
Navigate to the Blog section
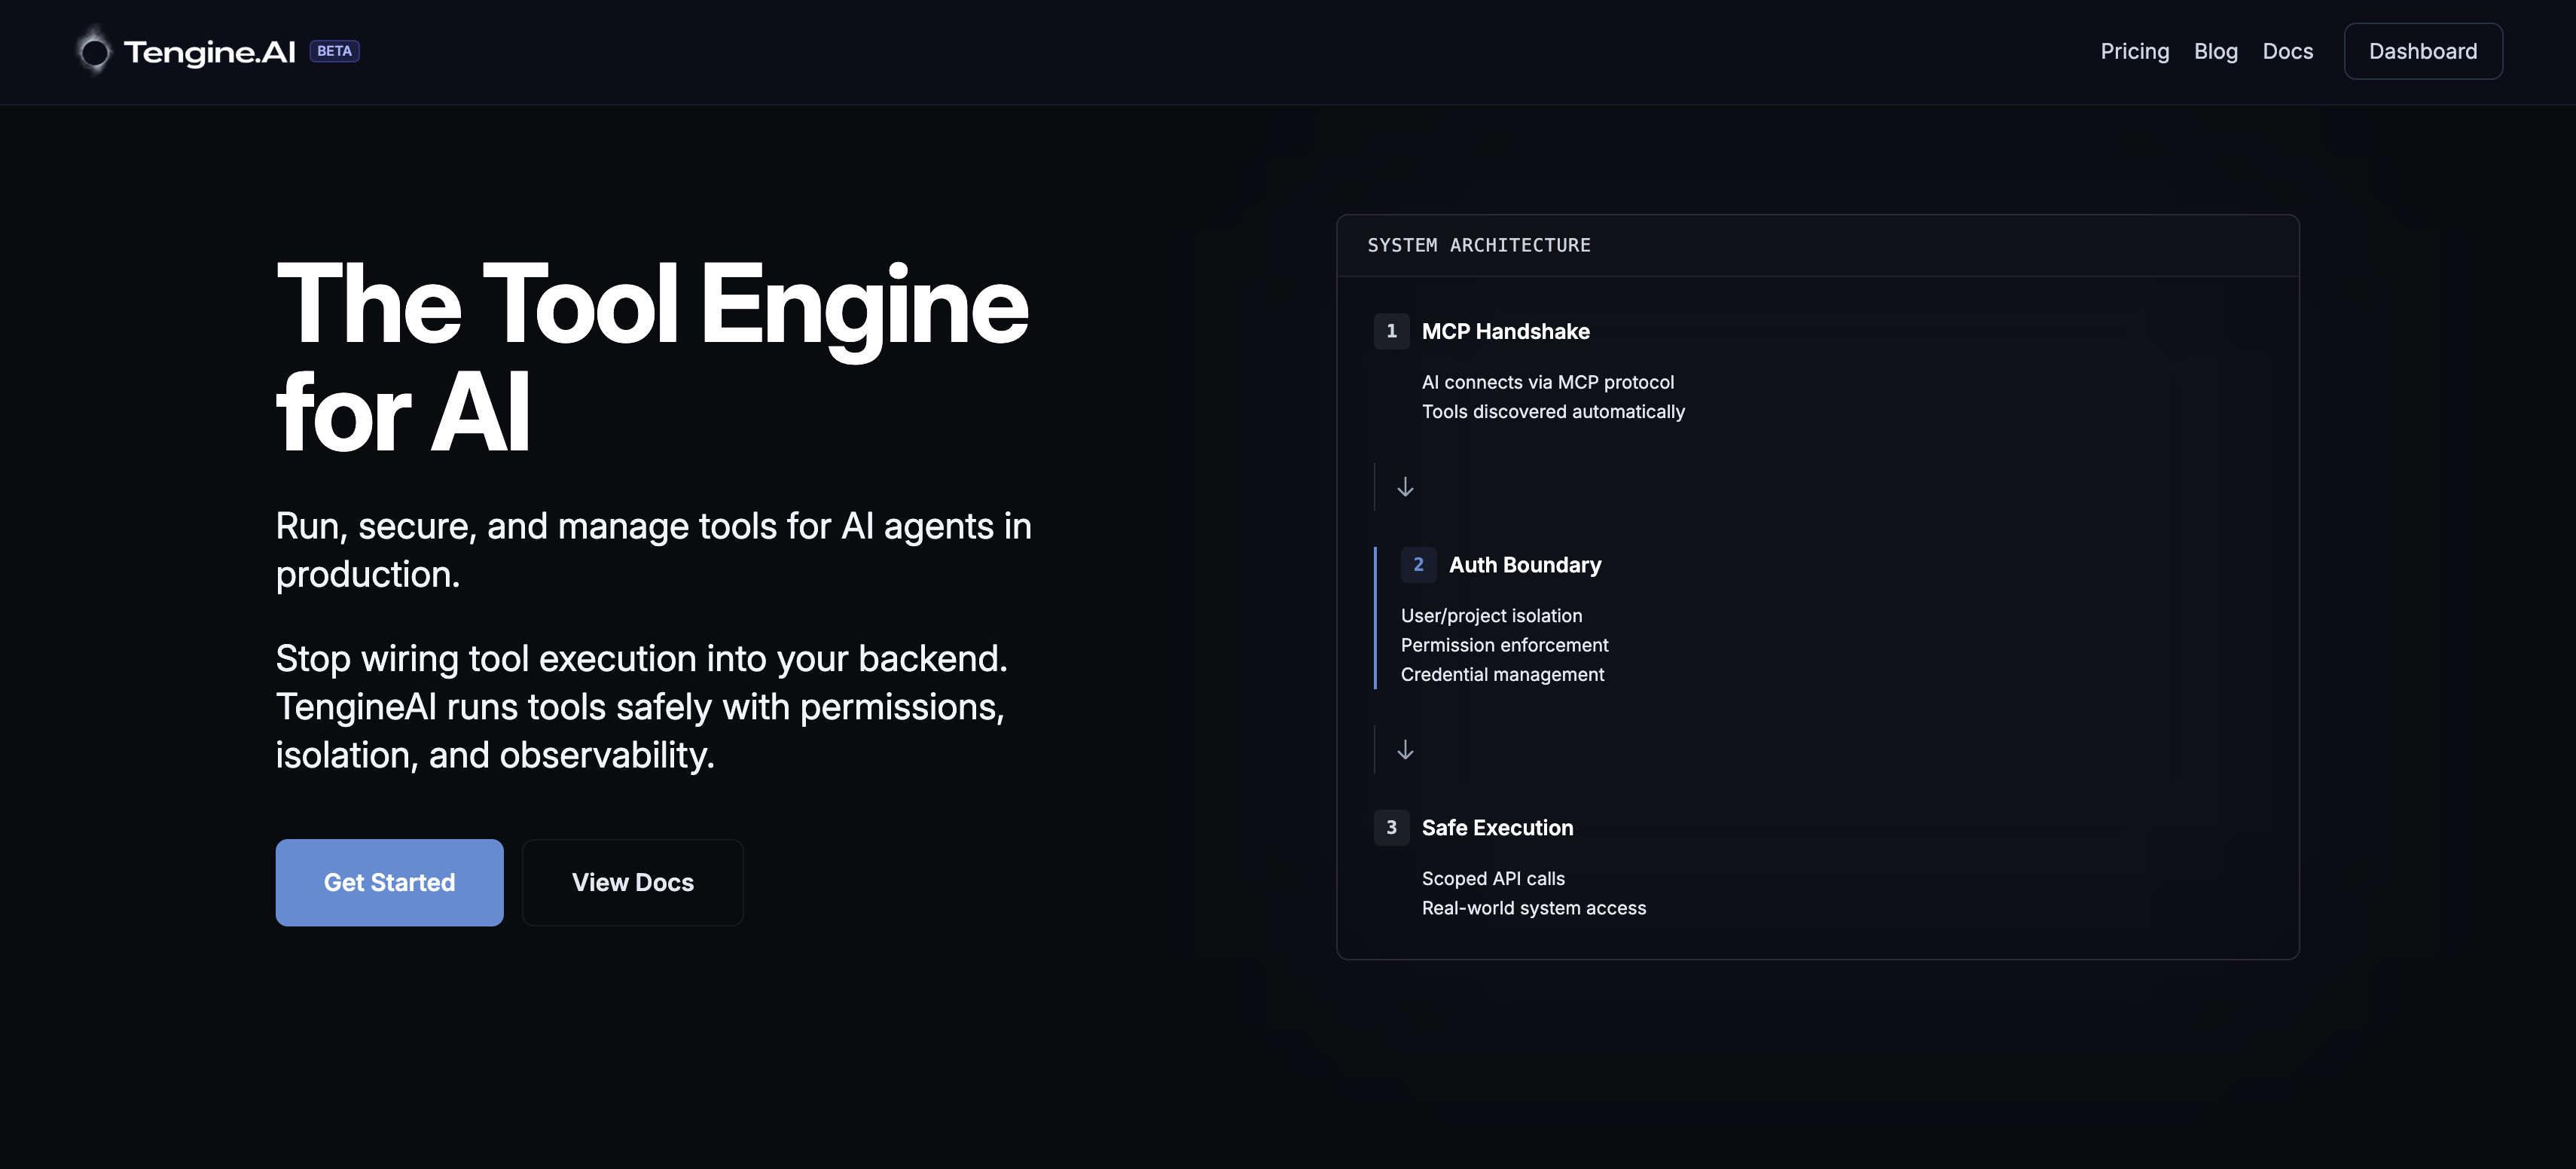click(x=2216, y=51)
